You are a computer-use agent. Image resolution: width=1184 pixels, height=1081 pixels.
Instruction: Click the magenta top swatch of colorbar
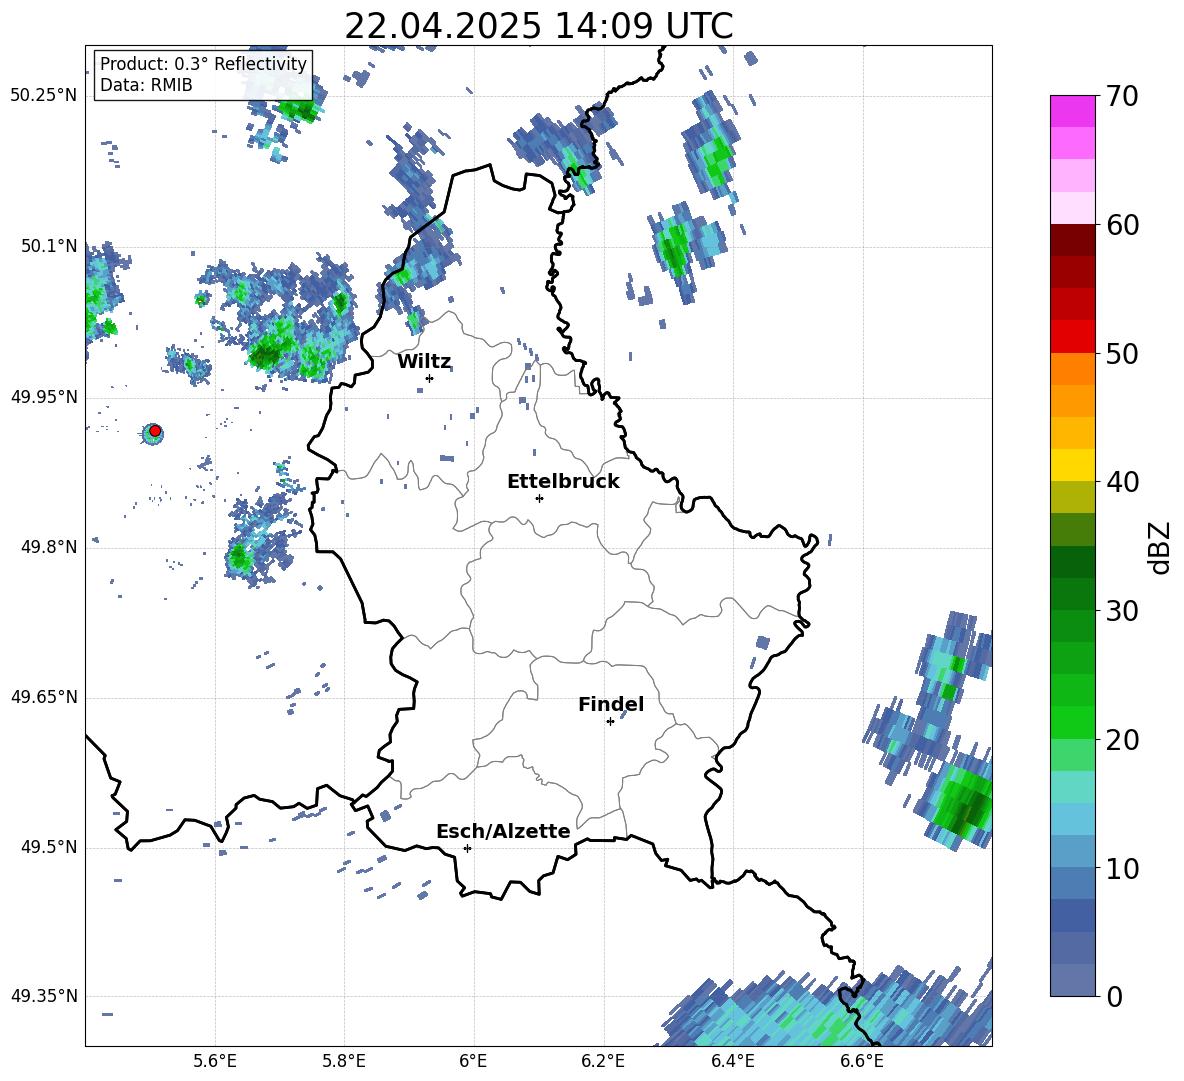pyautogui.click(x=1072, y=111)
